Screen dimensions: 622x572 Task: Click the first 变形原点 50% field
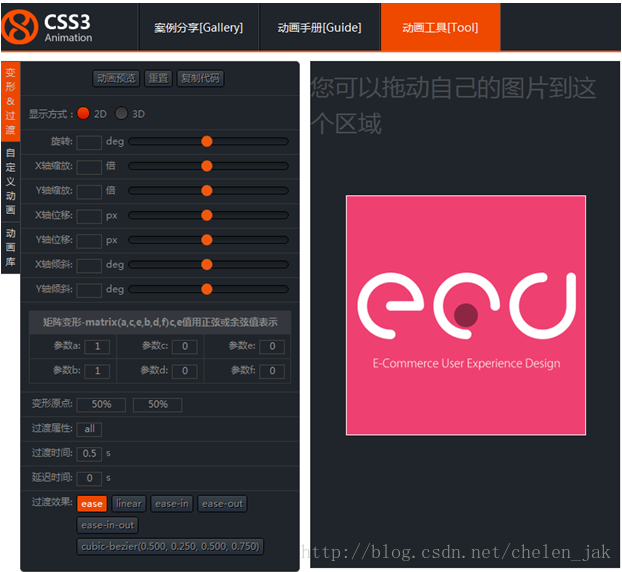pyautogui.click(x=101, y=405)
